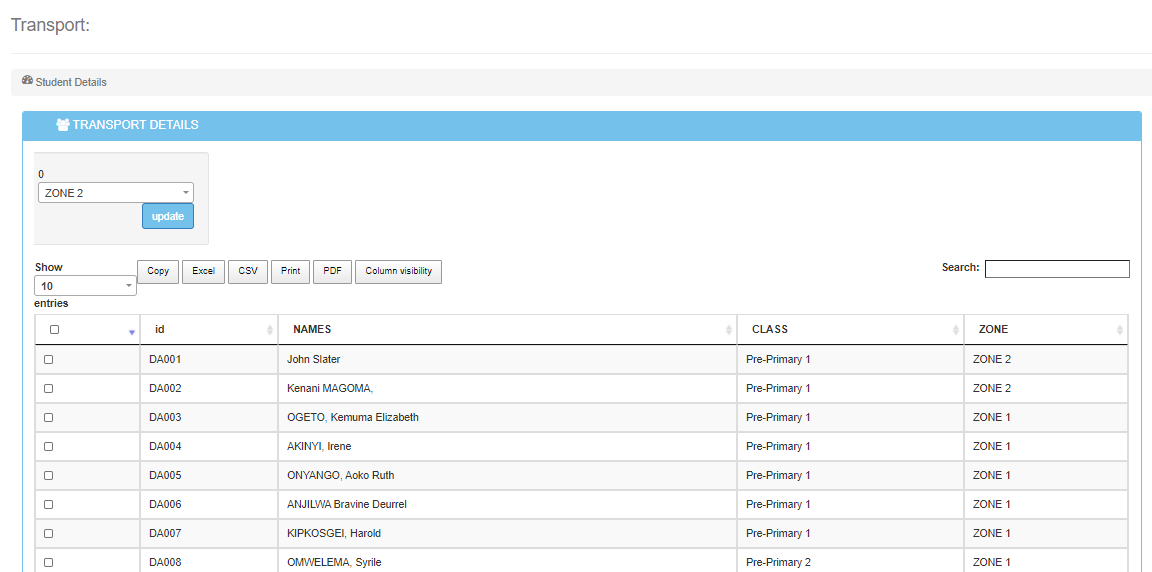Click the Student Details breadcrumb link
Screen dimensions: 1152x572
71,82
